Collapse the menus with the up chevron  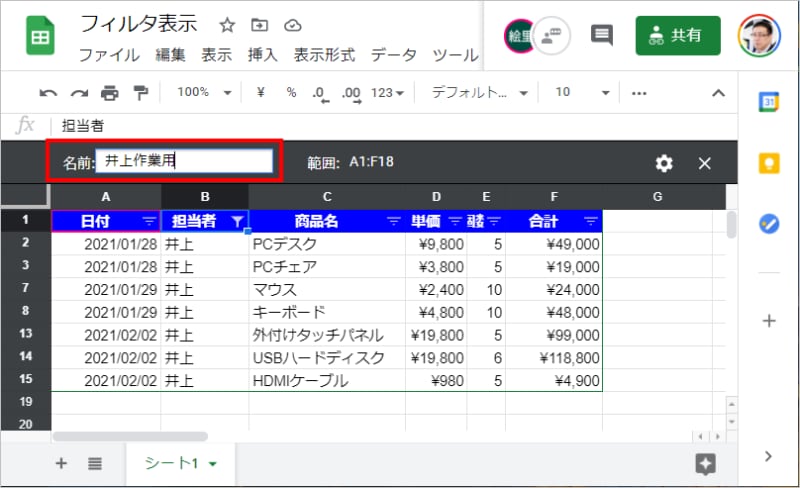click(718, 93)
